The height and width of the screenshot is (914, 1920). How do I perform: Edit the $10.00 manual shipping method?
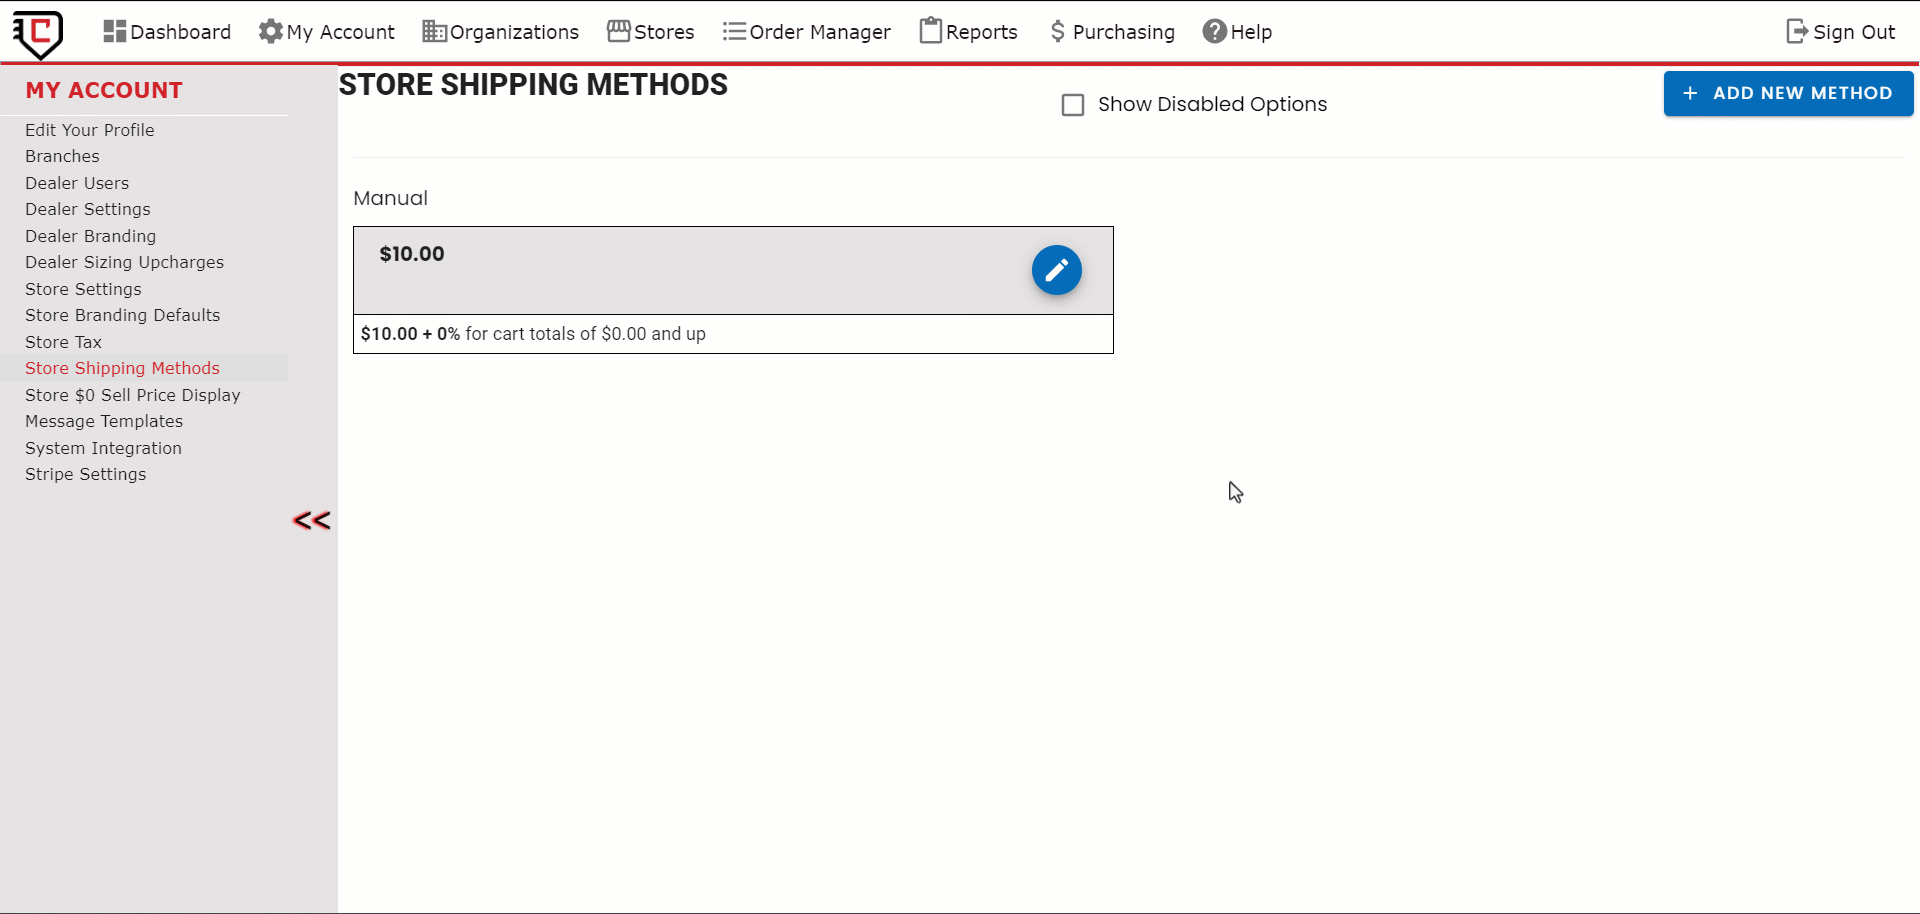(1056, 270)
